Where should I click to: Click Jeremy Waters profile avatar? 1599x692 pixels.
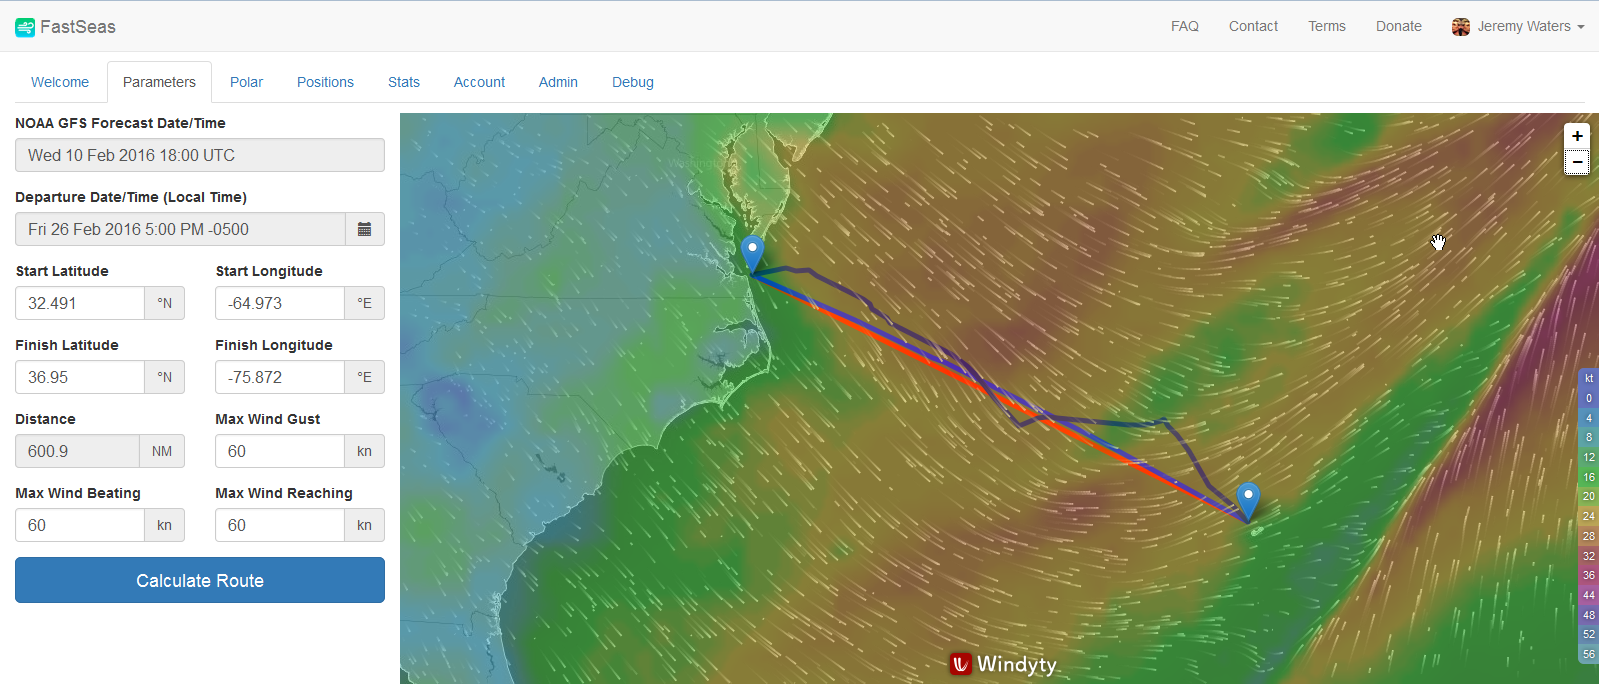point(1461,27)
